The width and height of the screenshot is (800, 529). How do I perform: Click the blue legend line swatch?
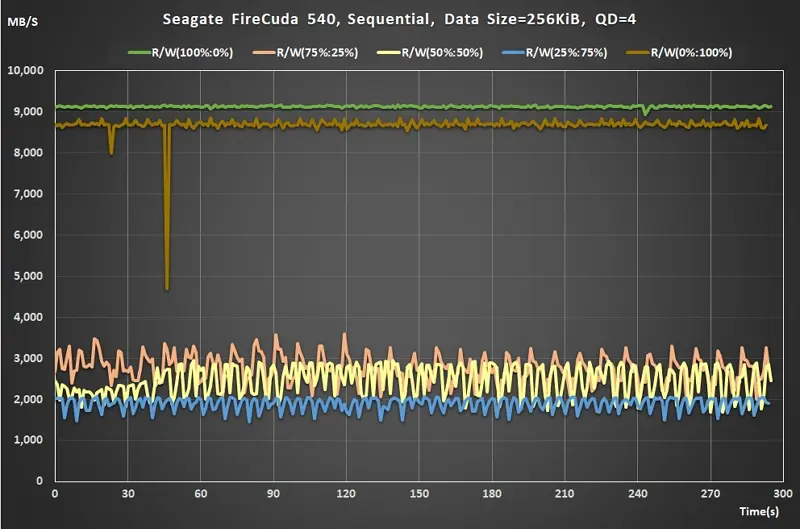pos(514,53)
